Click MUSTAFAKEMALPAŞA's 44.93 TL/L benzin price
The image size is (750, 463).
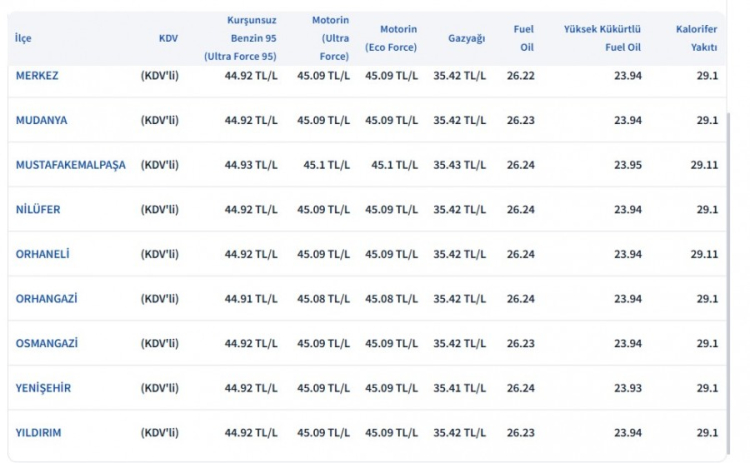tap(251, 165)
